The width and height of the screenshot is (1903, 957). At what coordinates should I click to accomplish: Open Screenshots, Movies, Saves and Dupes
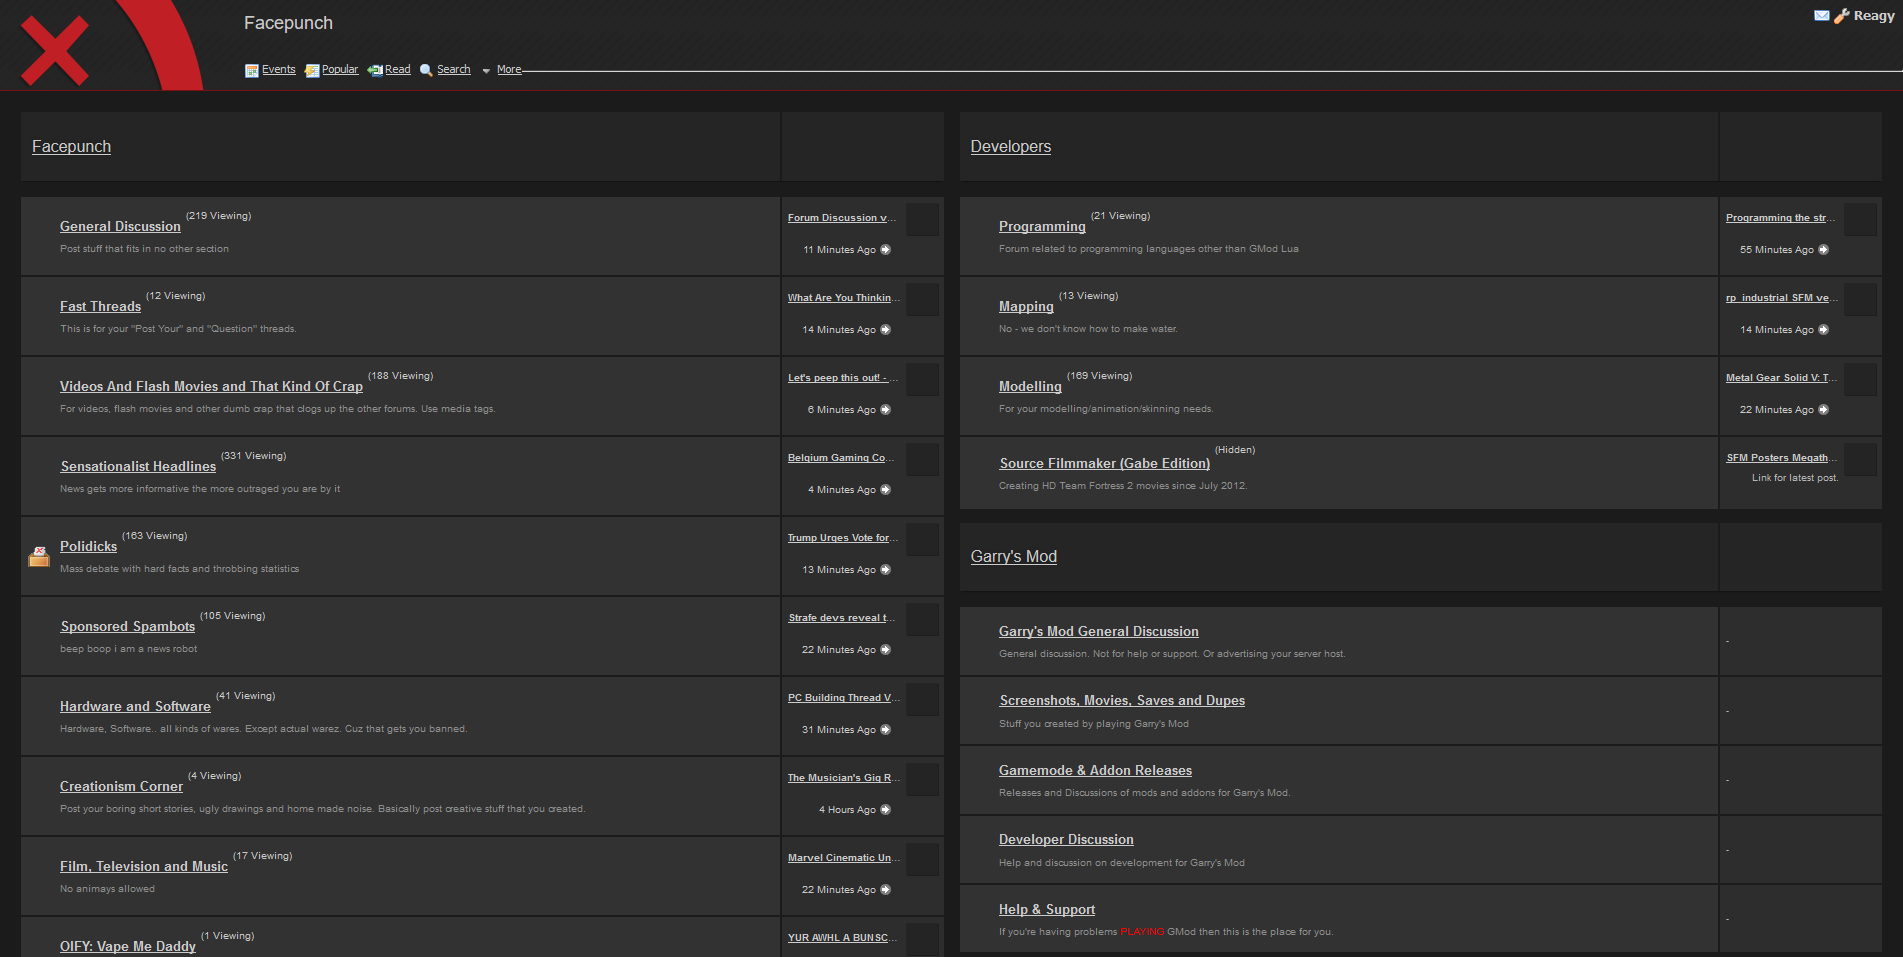click(1122, 700)
